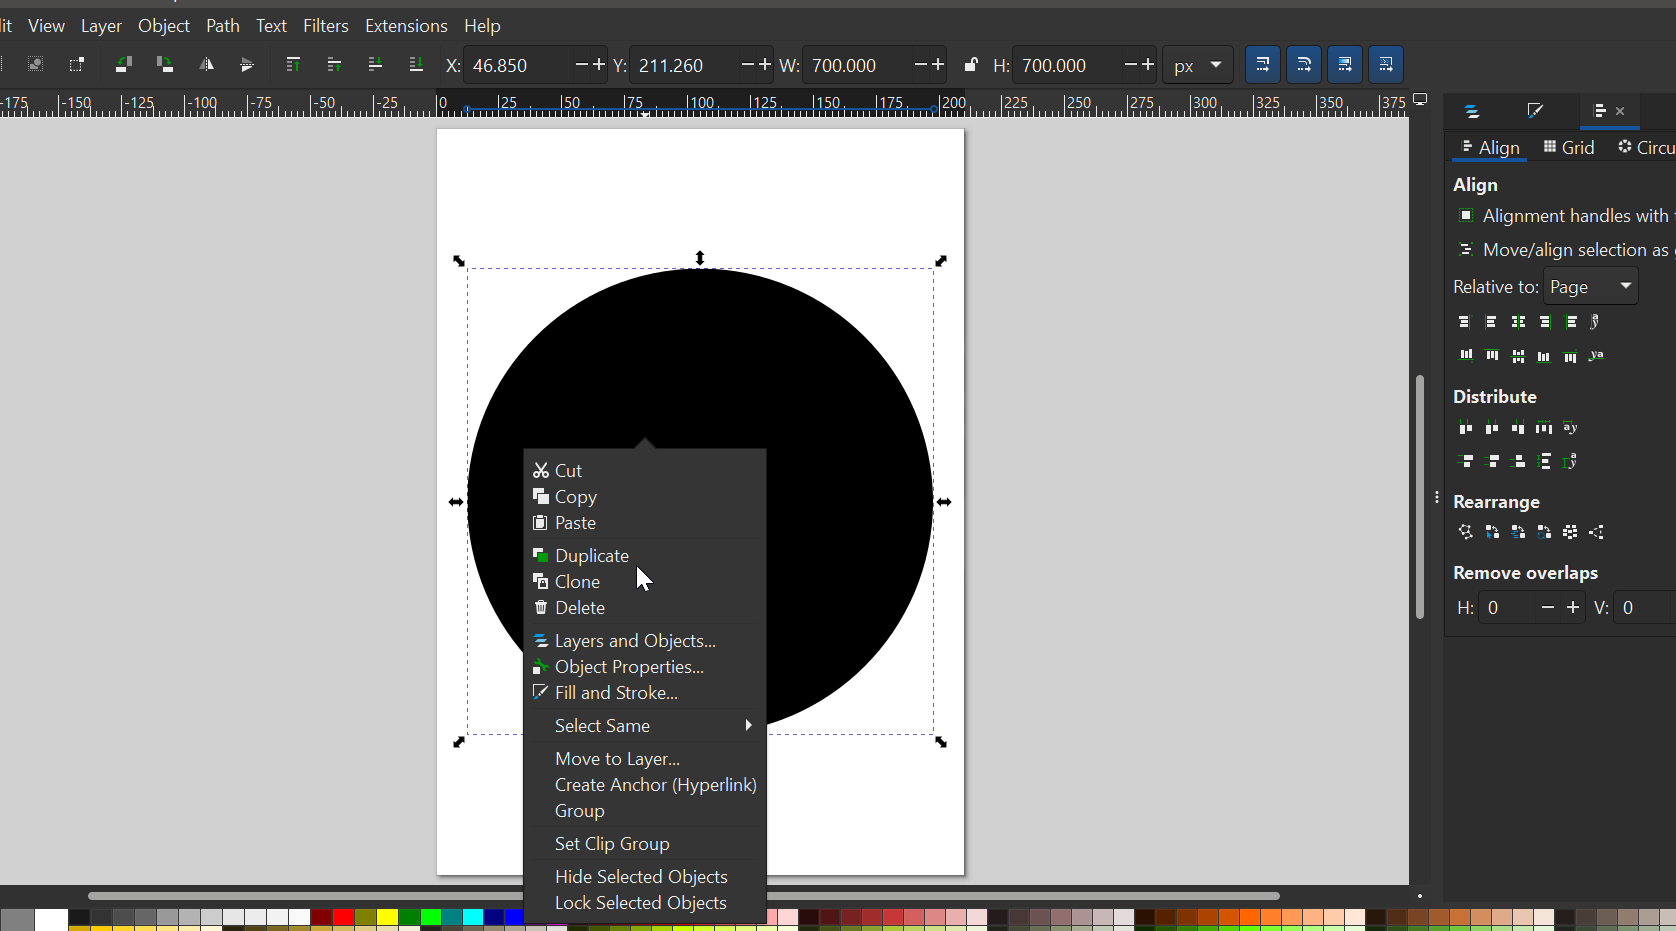1676x931 pixels.
Task: Toggle color-managed display icon by ruler
Action: click(x=1420, y=100)
